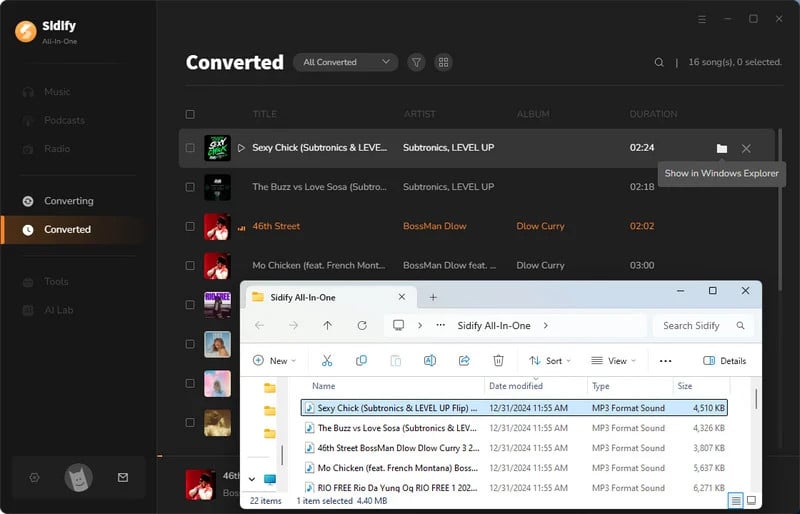Viewport: 800px width, 514px height.
Task: Select the Sidify All-In-One Explorer tab
Action: click(331, 297)
